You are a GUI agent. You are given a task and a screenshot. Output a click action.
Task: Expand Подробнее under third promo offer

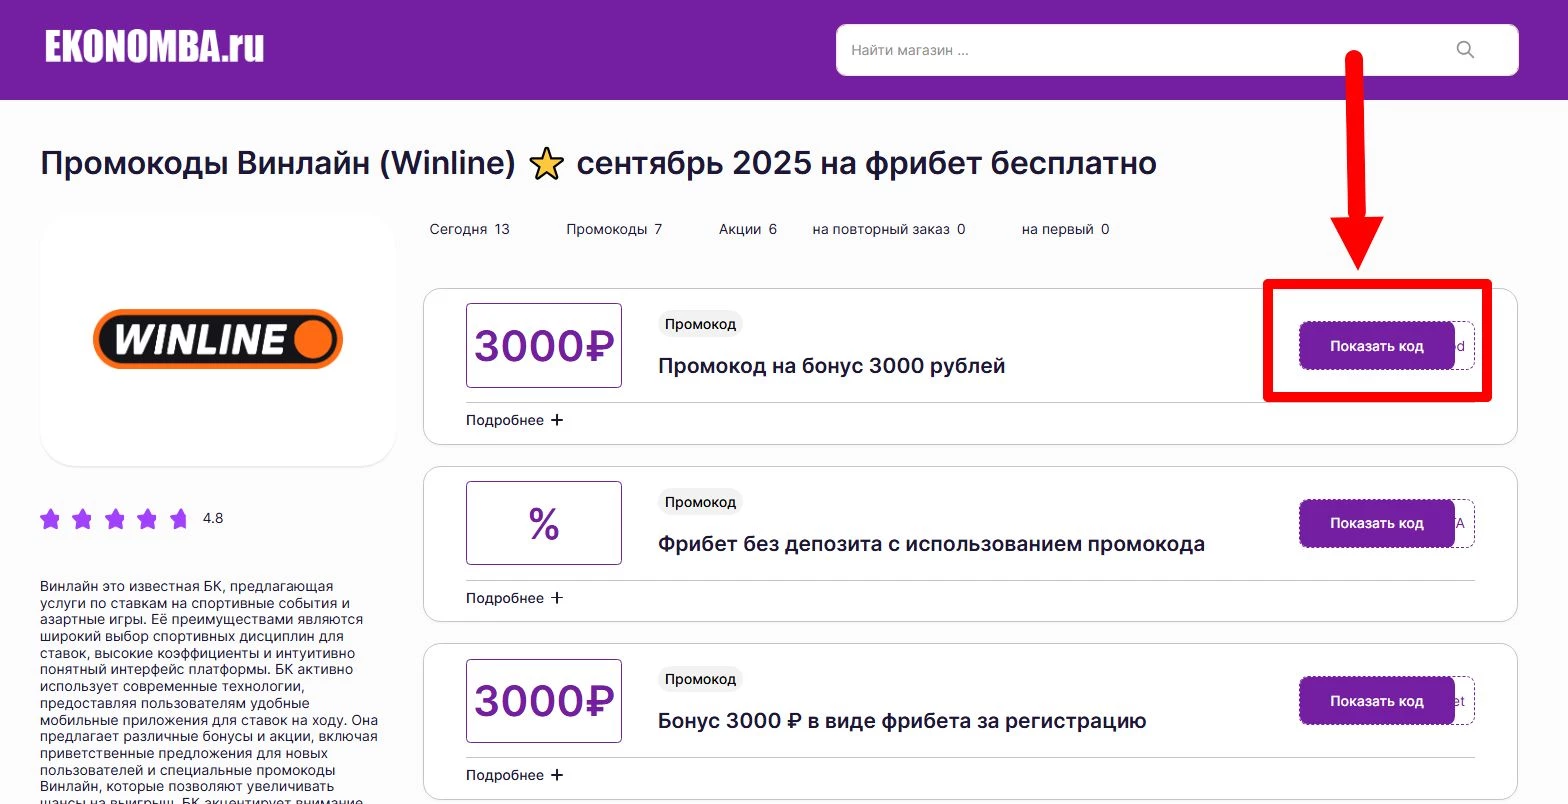point(514,775)
